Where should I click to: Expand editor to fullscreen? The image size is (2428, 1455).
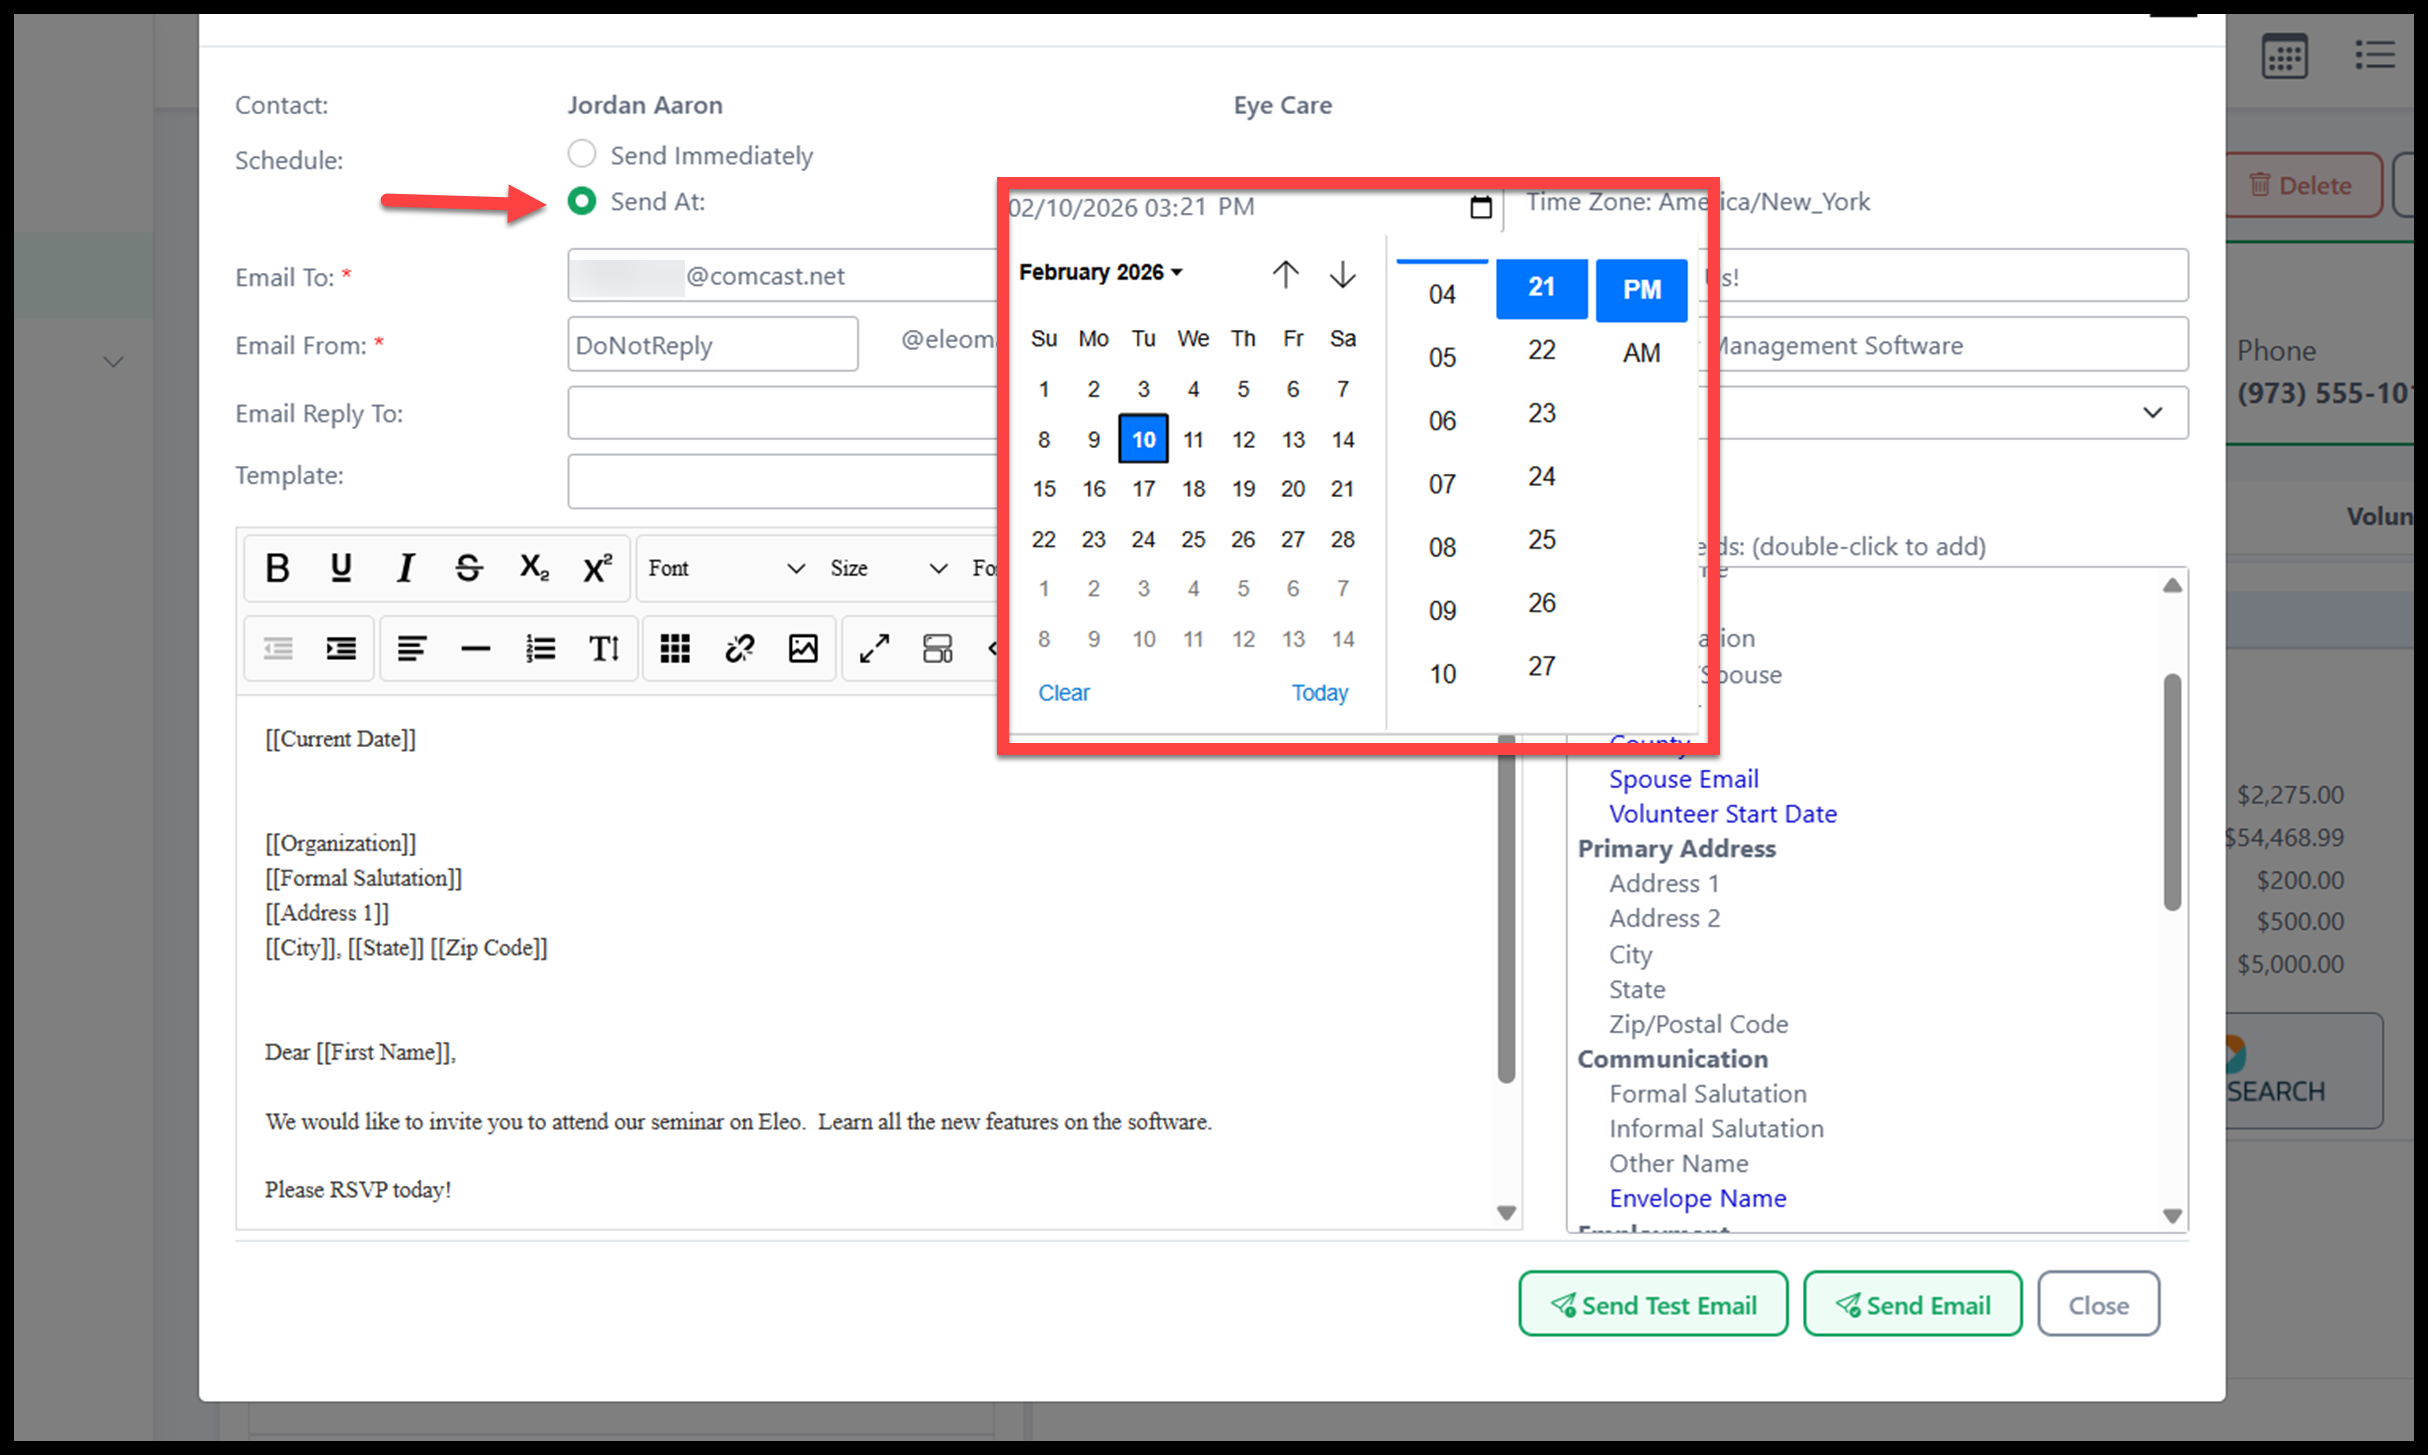pyautogui.click(x=874, y=649)
